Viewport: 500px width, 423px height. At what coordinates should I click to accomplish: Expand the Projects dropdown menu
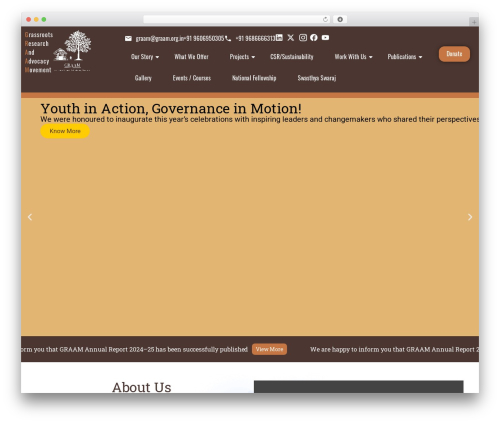click(x=242, y=57)
